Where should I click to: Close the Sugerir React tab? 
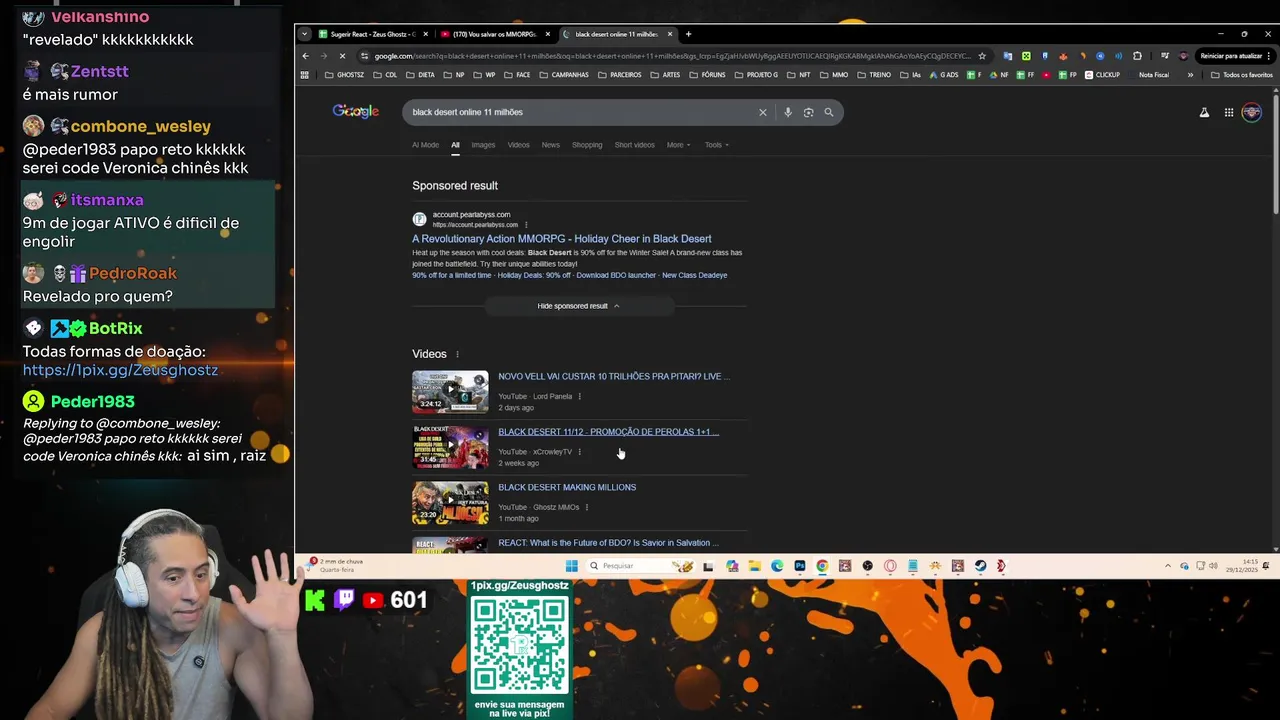pos(425,34)
